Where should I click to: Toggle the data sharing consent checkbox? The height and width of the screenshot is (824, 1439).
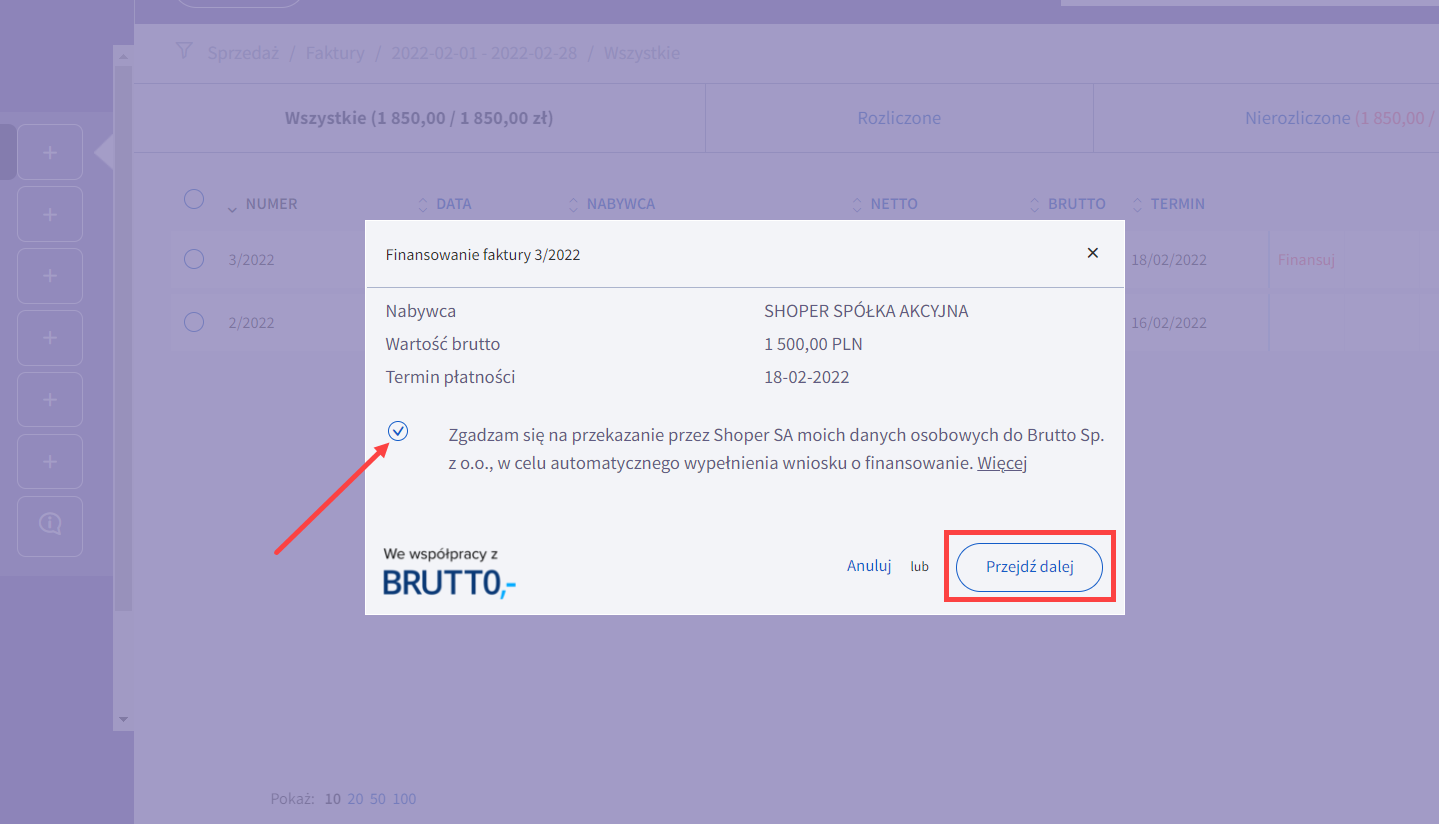pos(398,431)
